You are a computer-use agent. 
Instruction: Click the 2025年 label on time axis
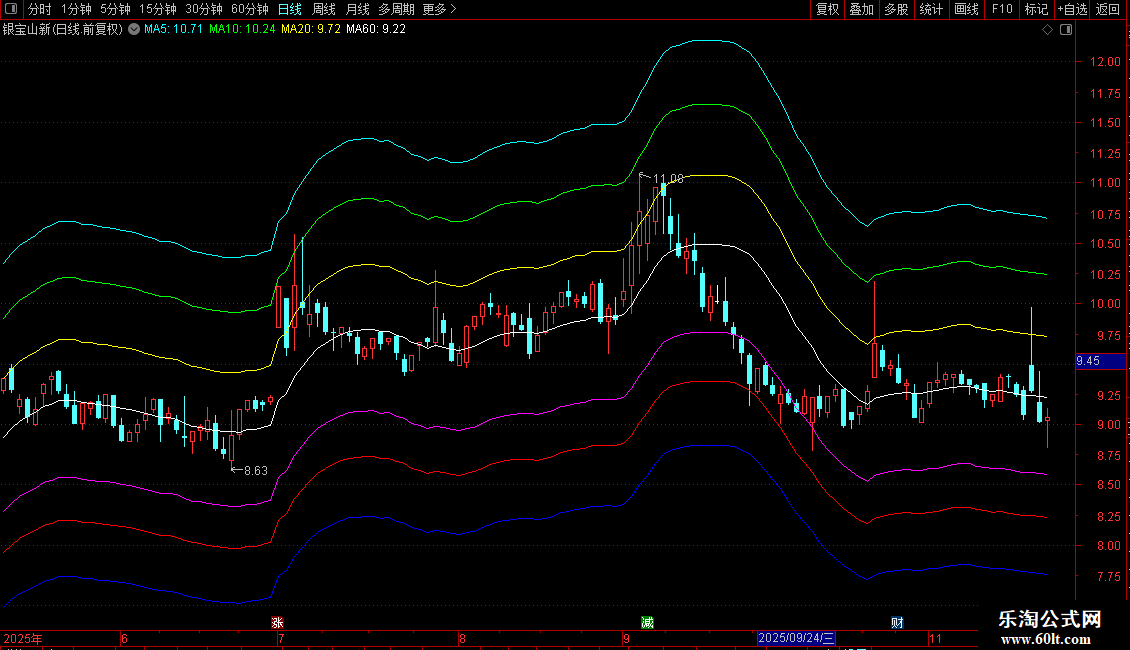[23, 638]
